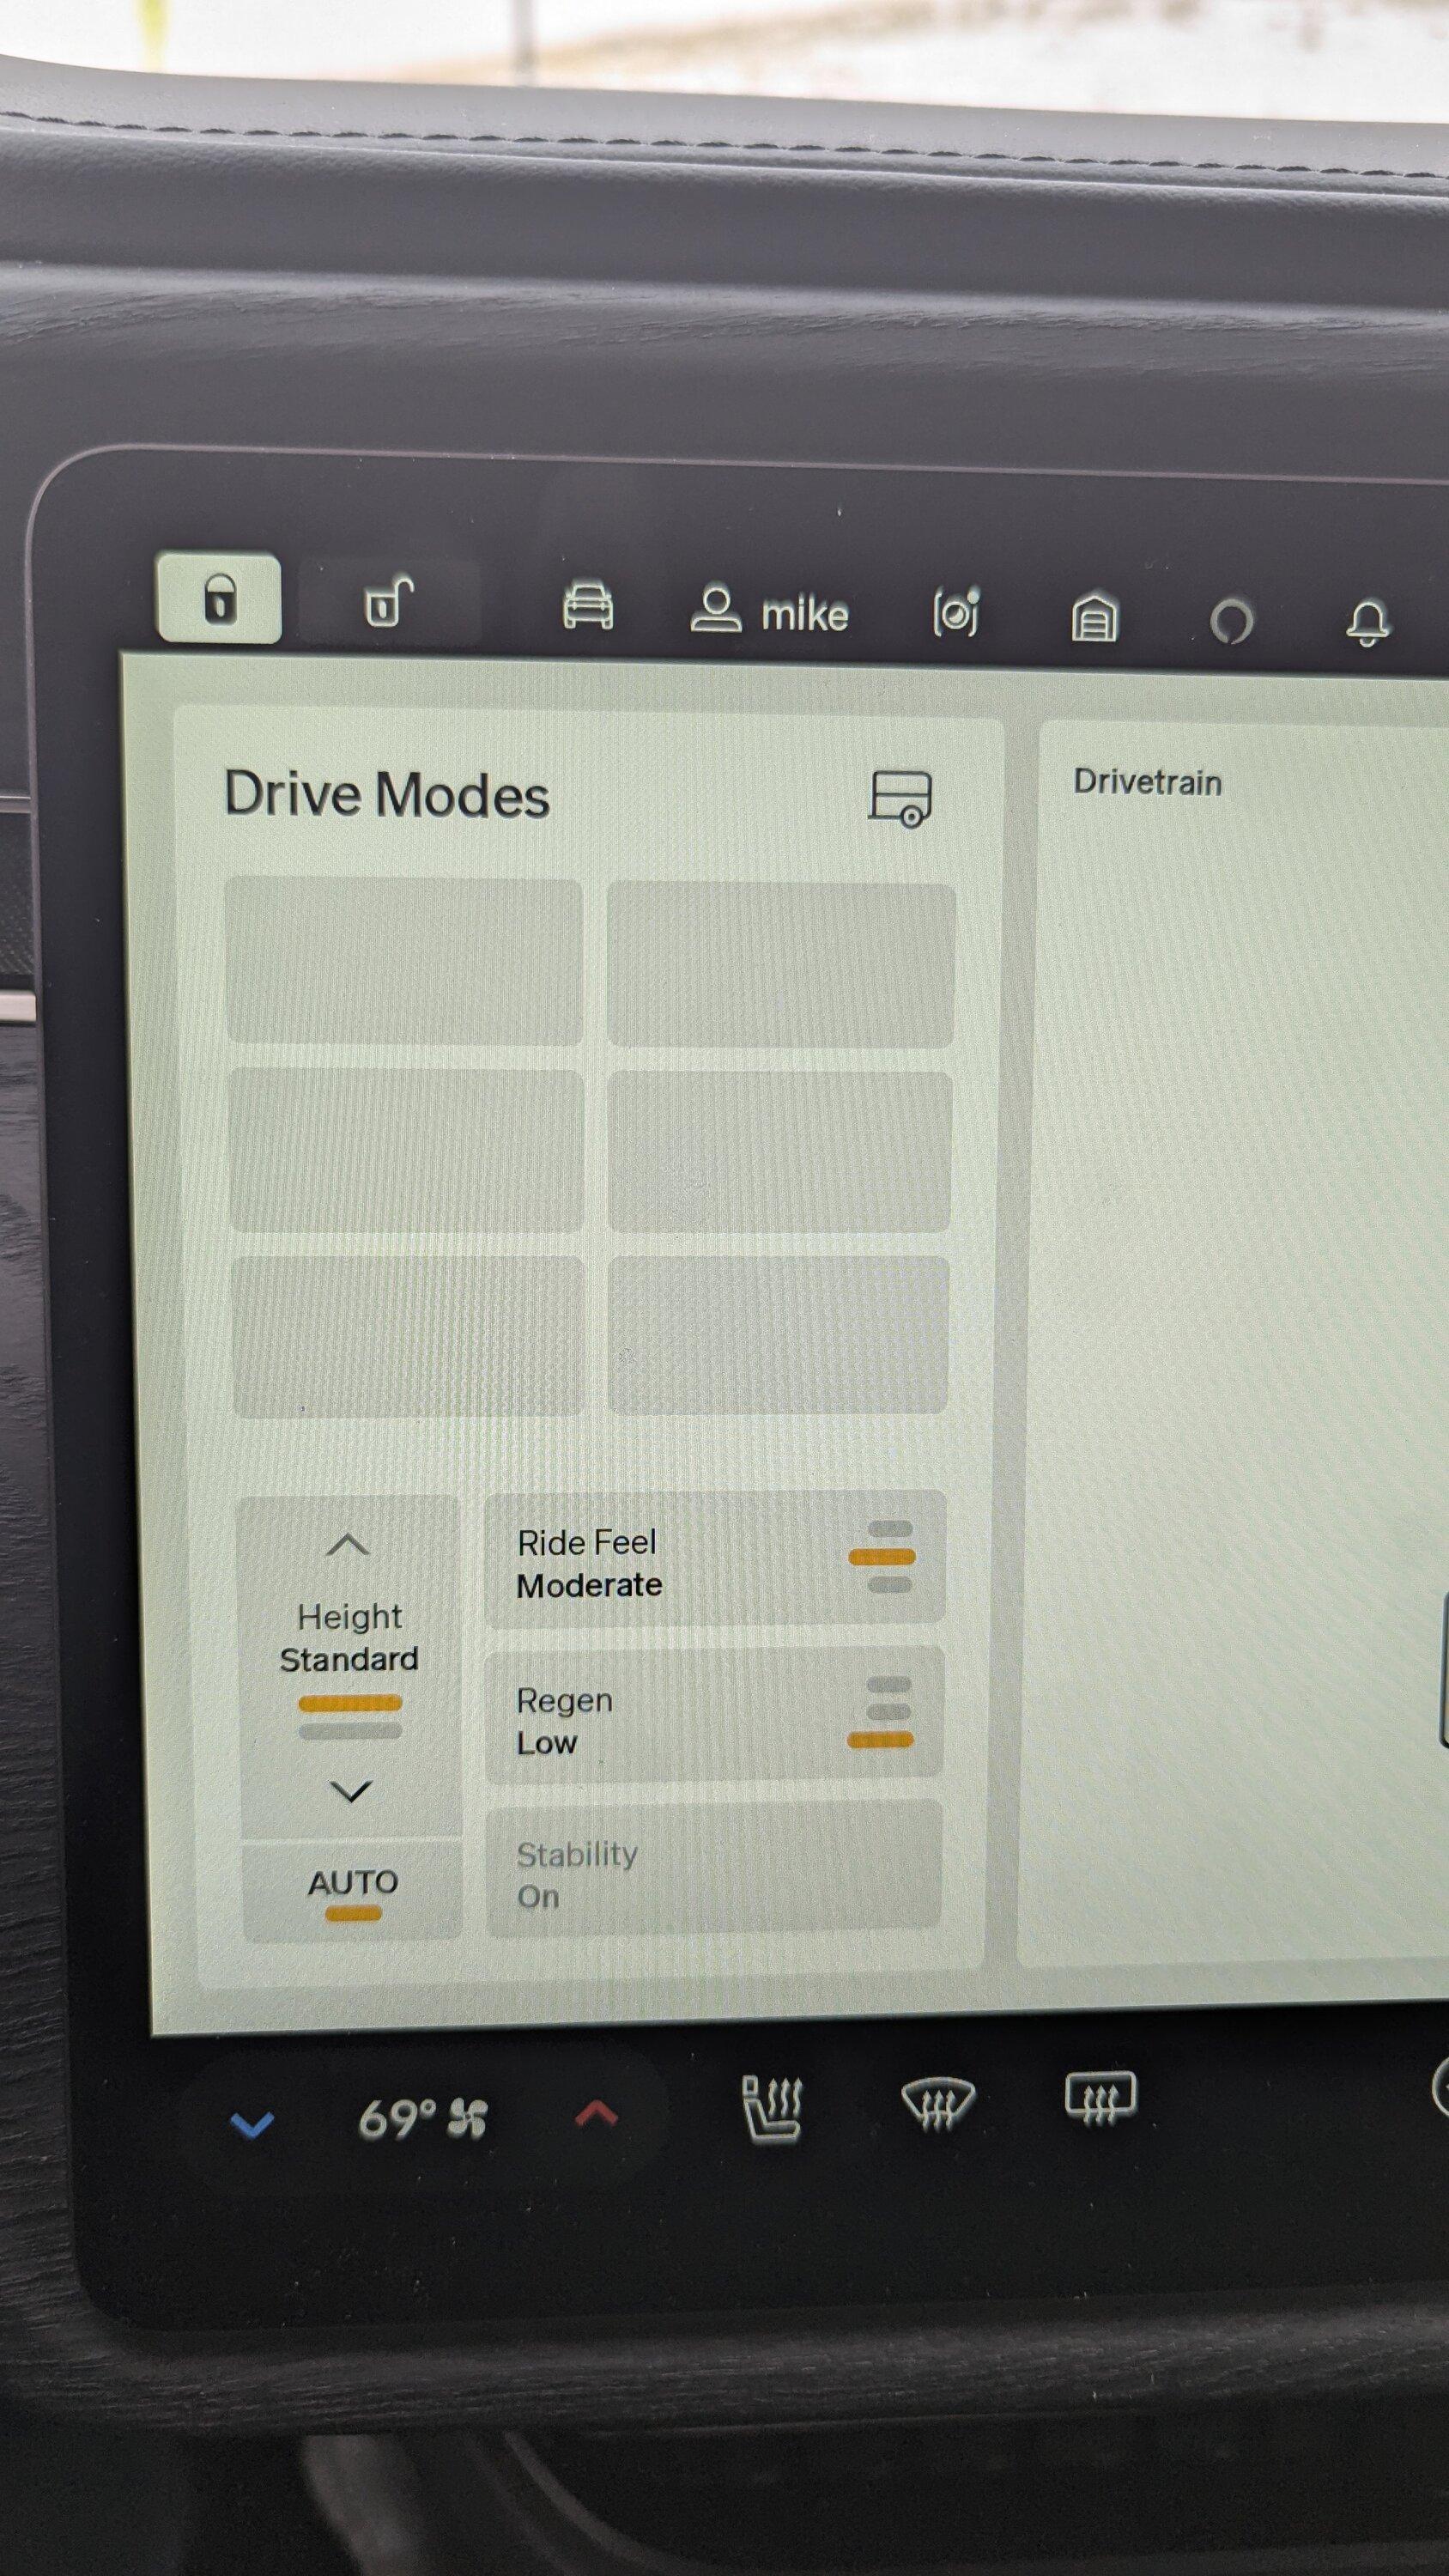Viewport: 1449px width, 2576px height.
Task: Raise the ride height with the up chevron
Action: pyautogui.click(x=350, y=1544)
